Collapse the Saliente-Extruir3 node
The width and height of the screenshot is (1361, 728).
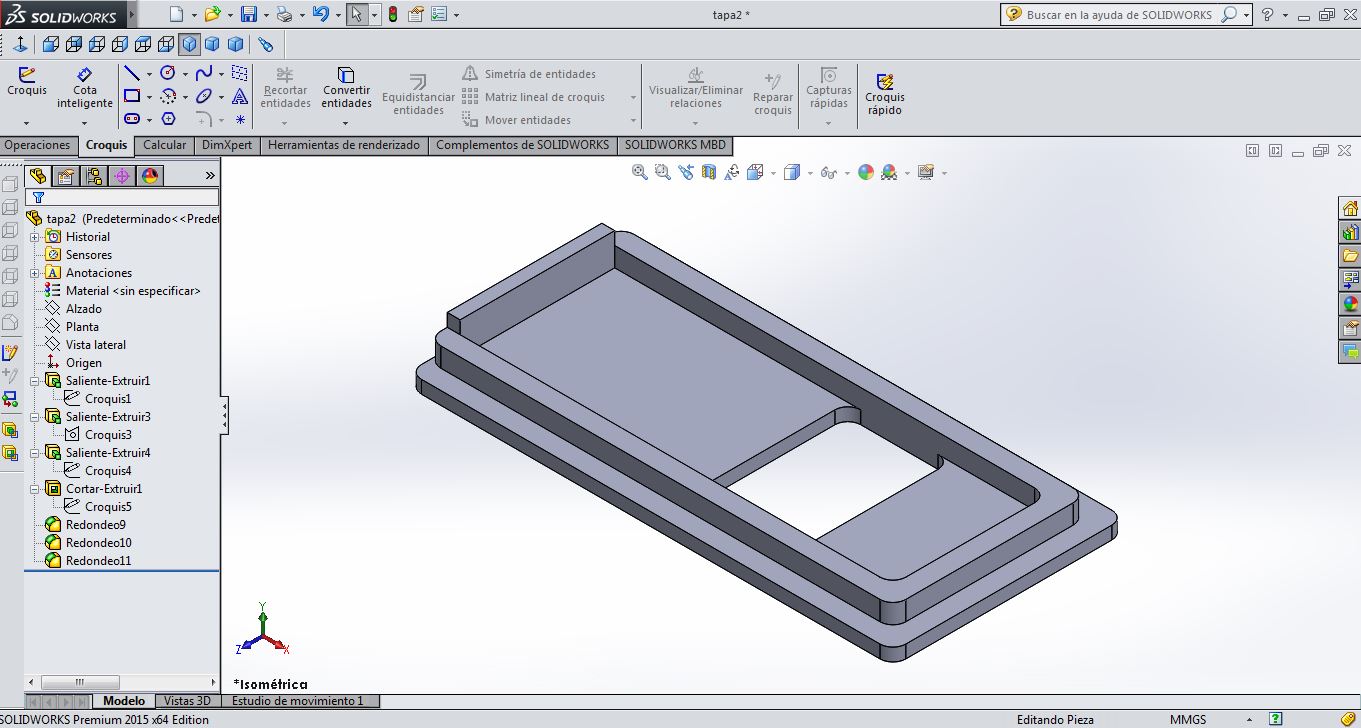pos(35,417)
